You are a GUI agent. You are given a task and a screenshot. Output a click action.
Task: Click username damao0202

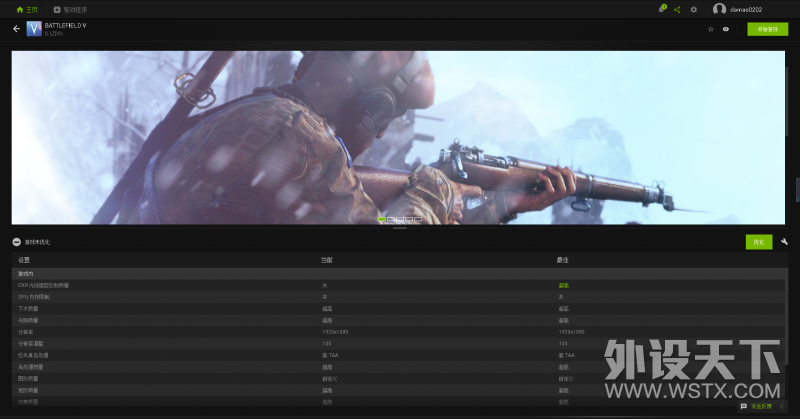746,10
